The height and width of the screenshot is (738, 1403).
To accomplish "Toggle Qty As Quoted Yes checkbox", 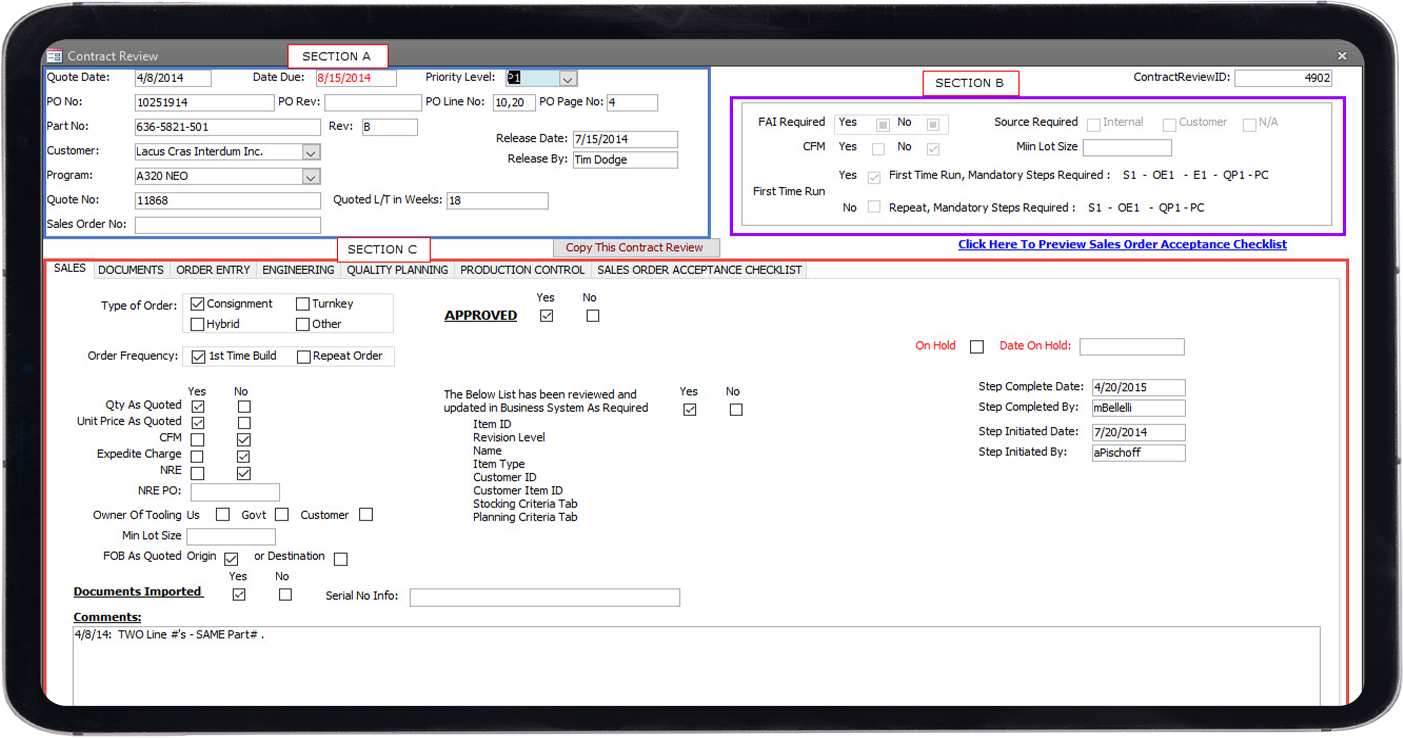I will (x=198, y=407).
